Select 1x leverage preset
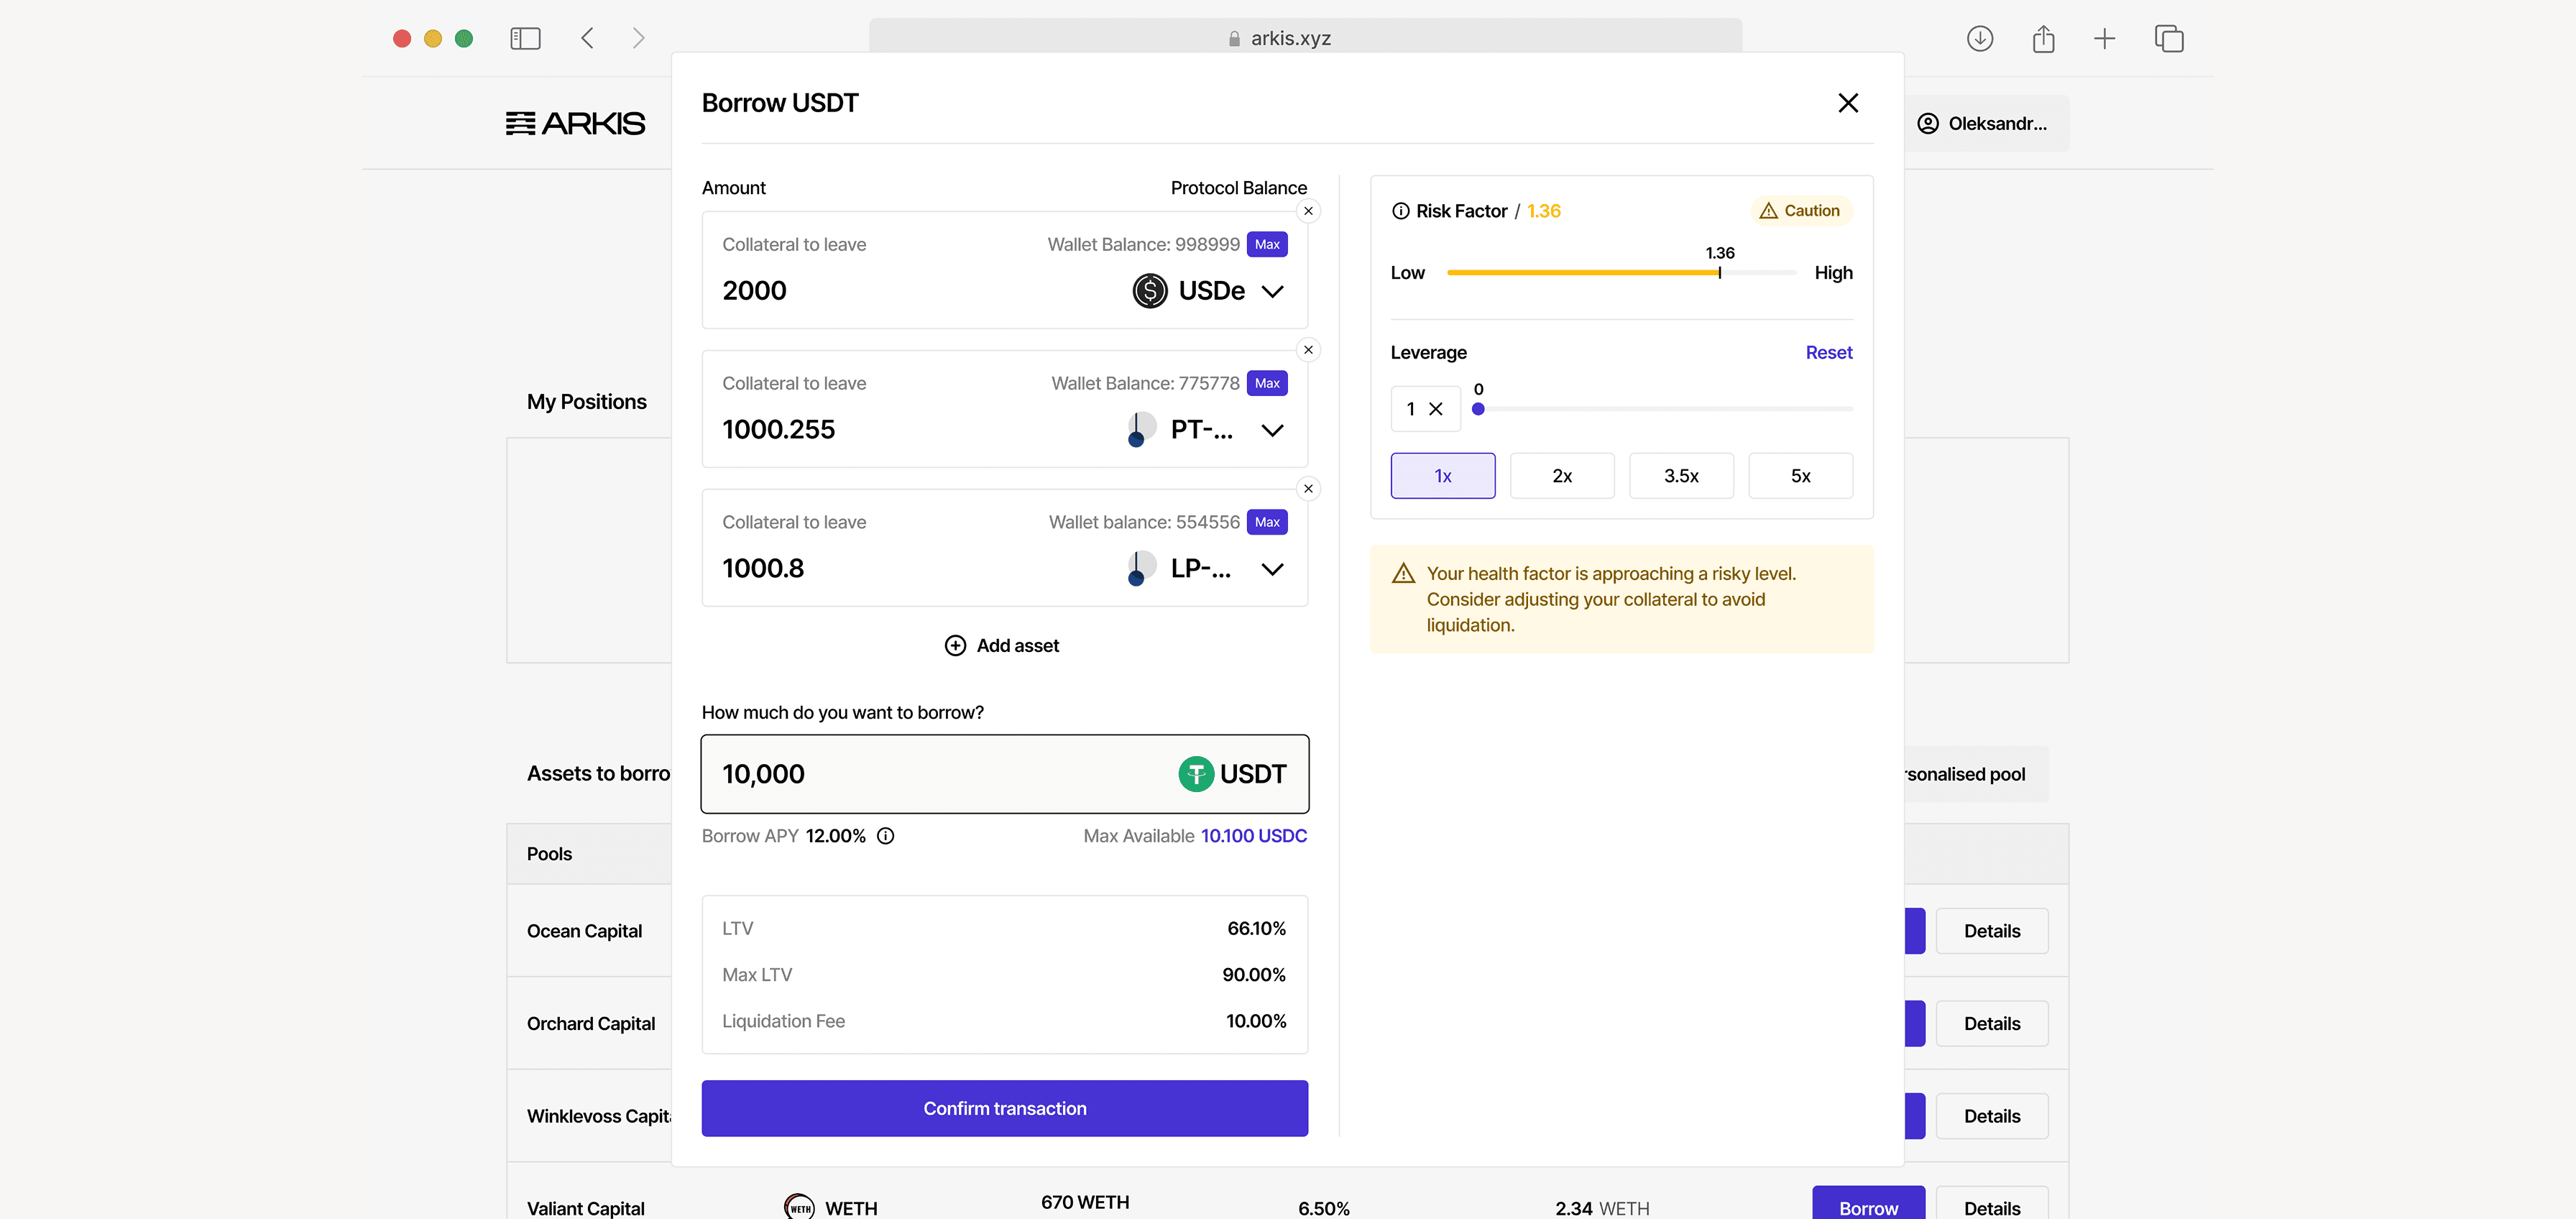Image resolution: width=2576 pixels, height=1219 pixels. point(1443,476)
